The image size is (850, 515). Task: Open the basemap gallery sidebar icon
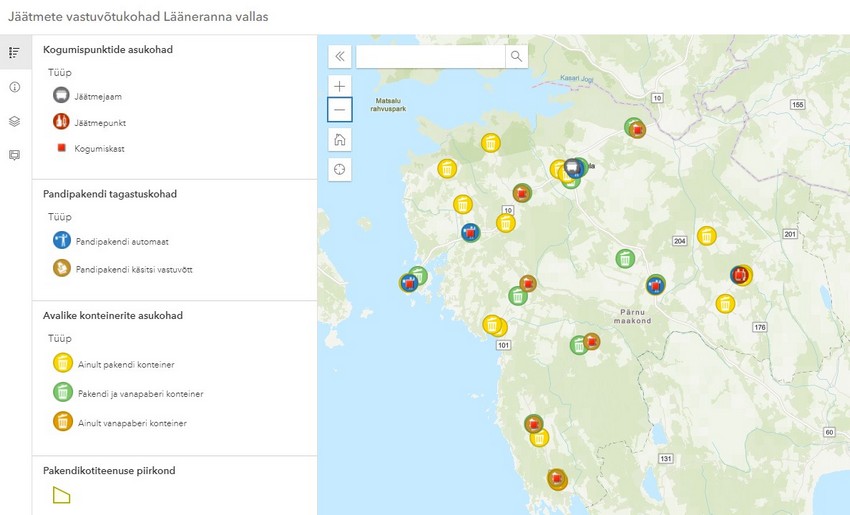point(15,155)
